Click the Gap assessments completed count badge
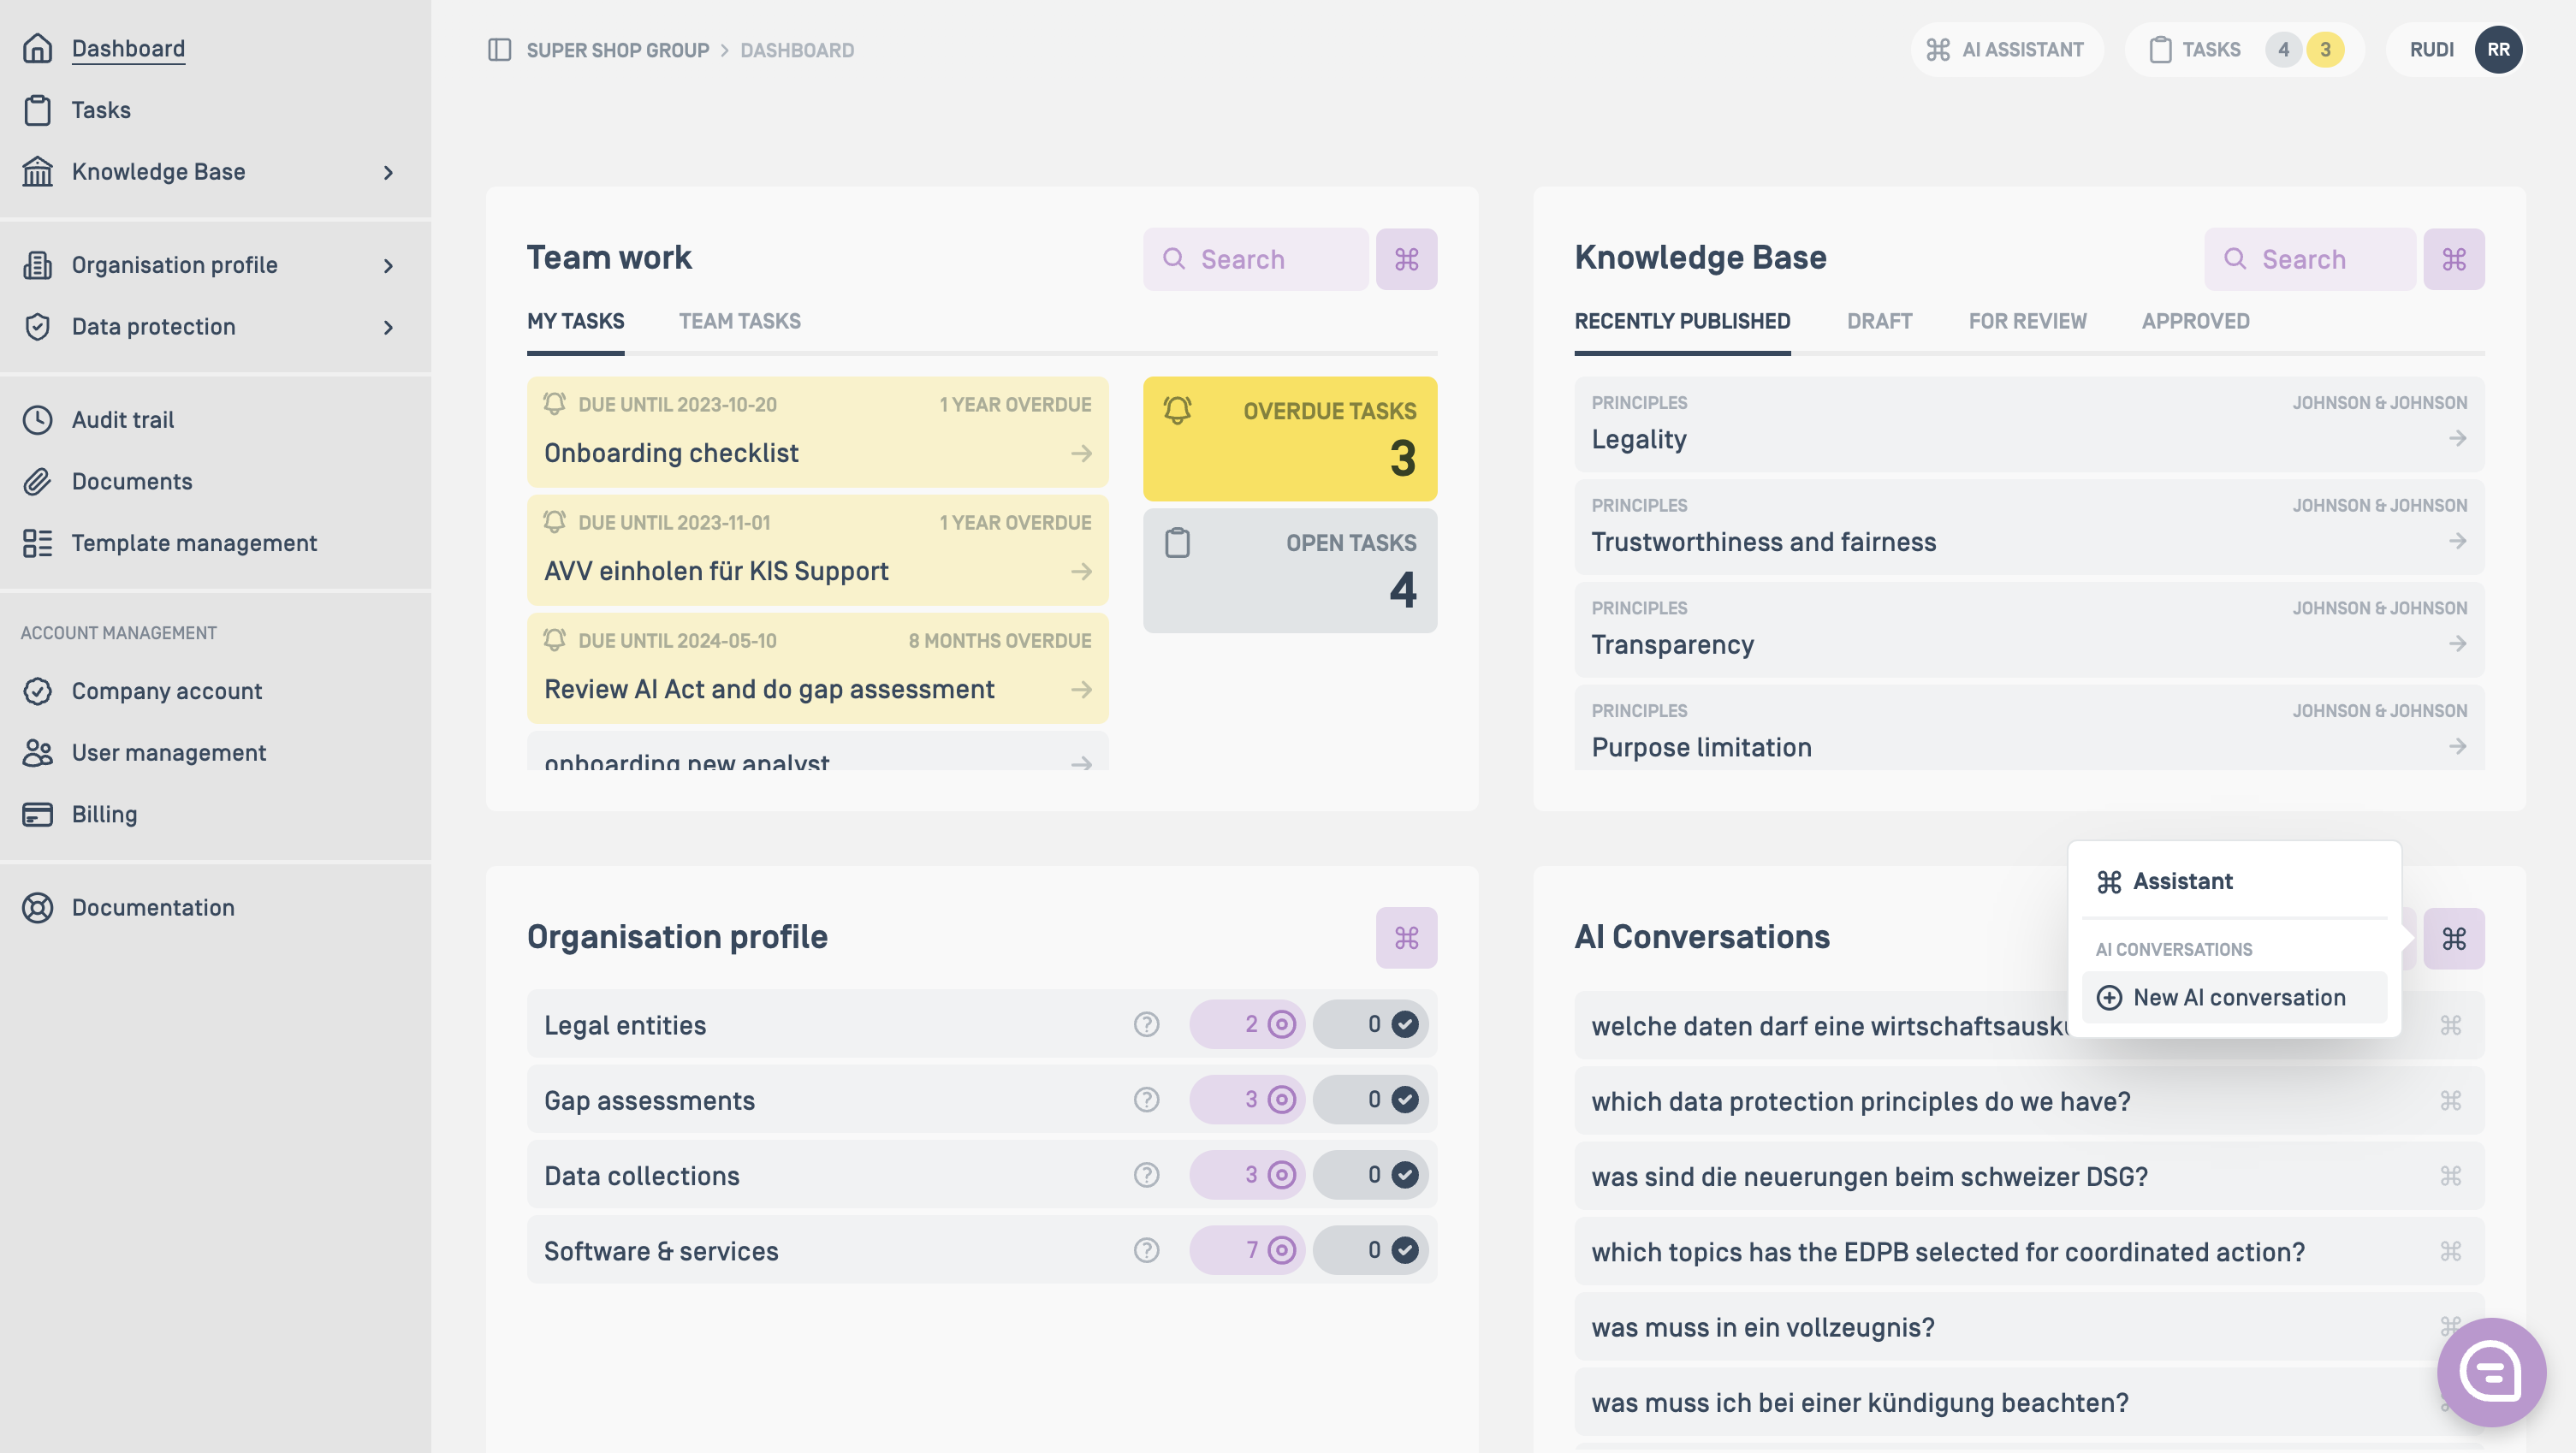The height and width of the screenshot is (1453, 2576). pyautogui.click(x=1370, y=1100)
